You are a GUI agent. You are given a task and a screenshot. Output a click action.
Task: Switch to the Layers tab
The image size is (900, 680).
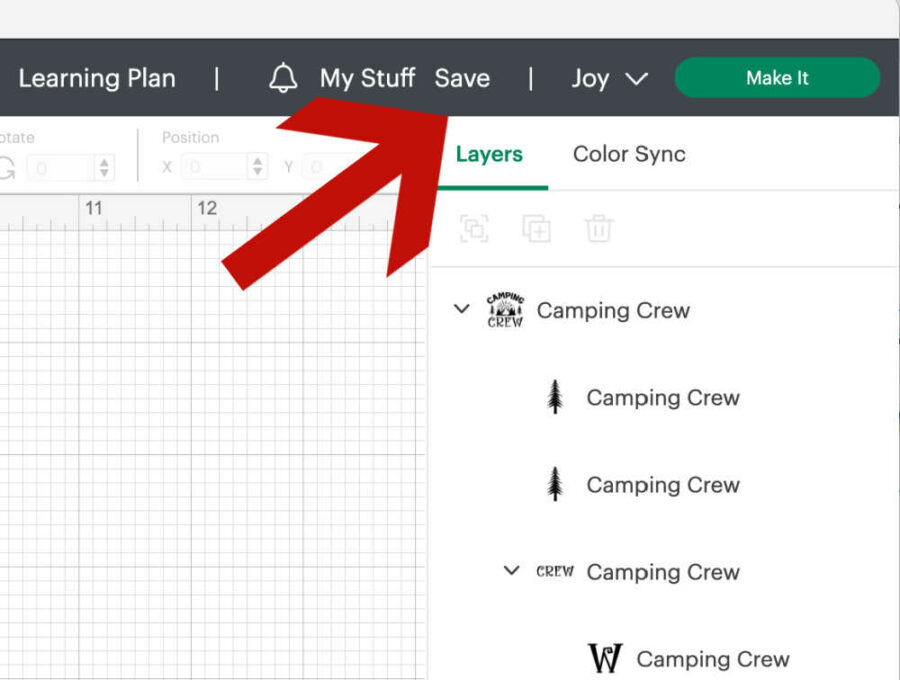tap(489, 154)
